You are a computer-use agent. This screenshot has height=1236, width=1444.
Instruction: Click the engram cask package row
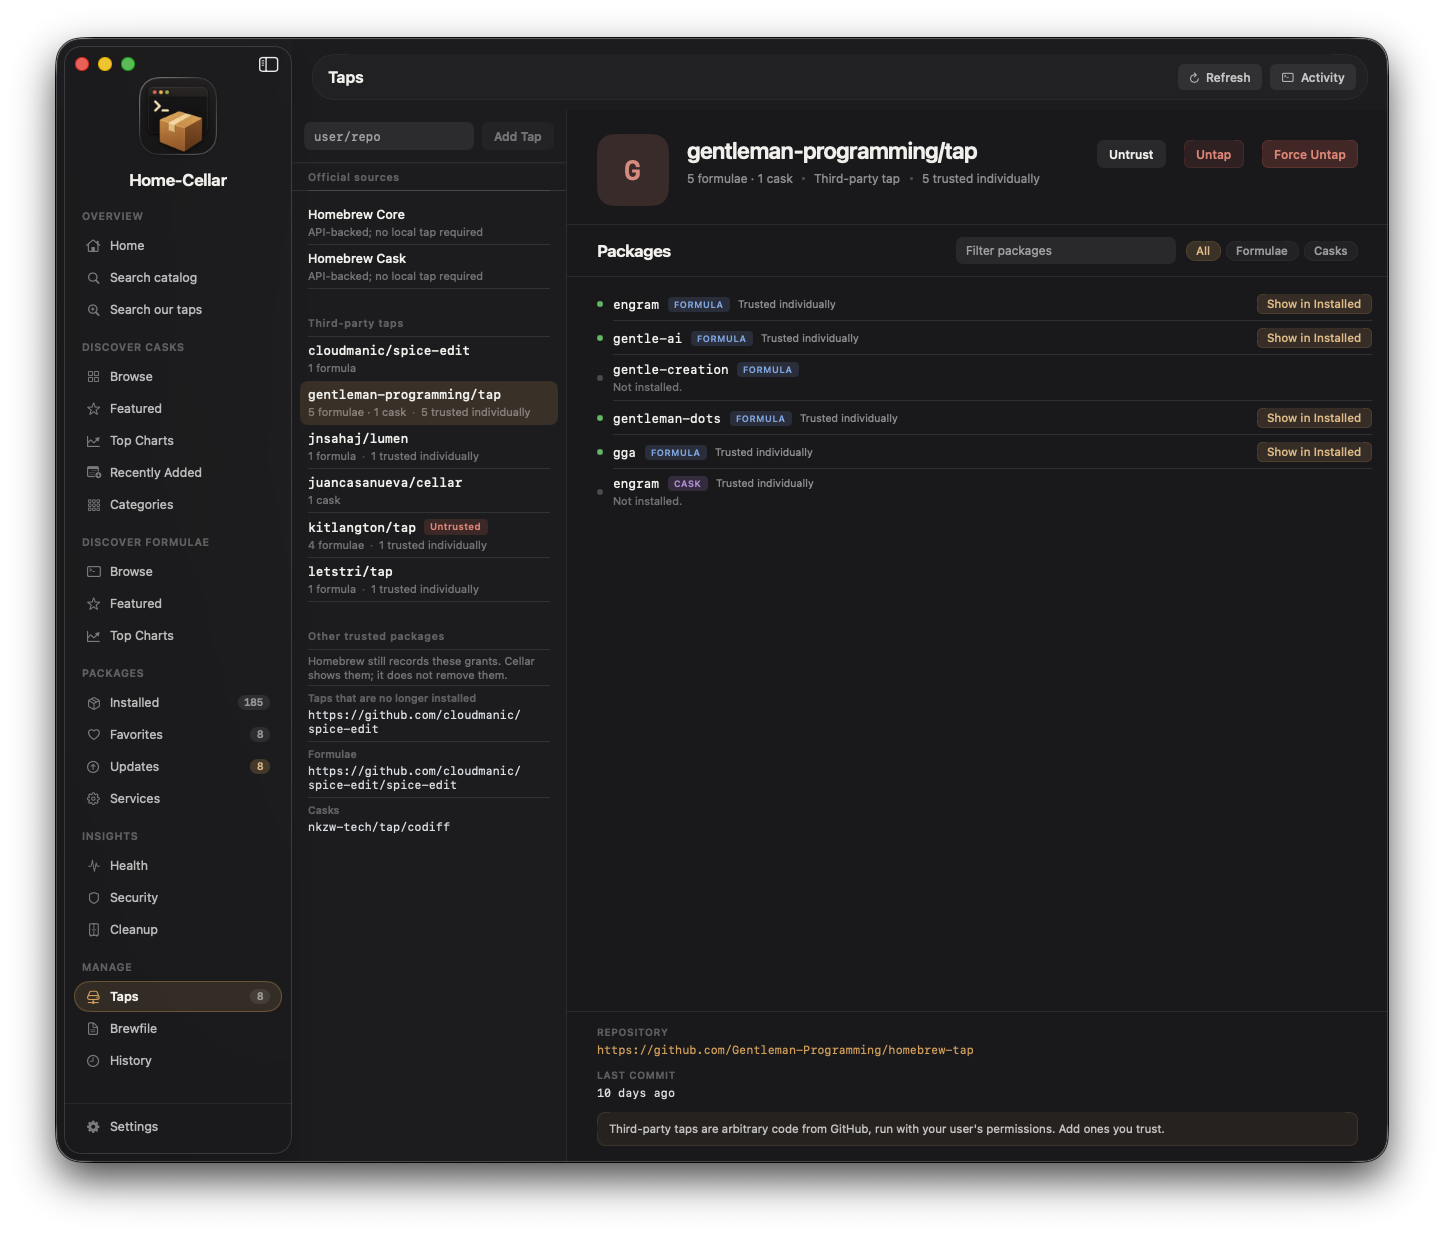click(x=984, y=492)
